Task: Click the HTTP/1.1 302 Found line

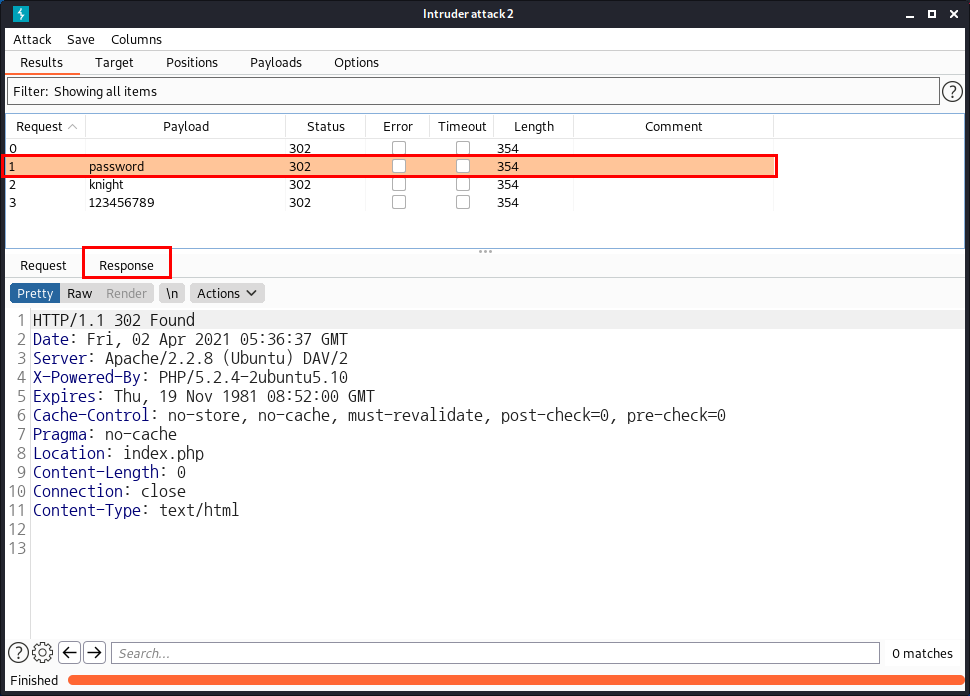Action: click(114, 320)
